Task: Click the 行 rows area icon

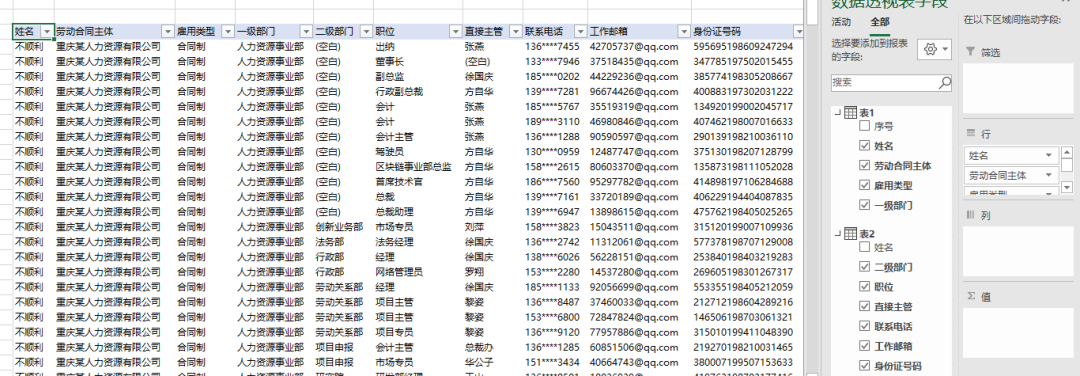Action: click(971, 134)
